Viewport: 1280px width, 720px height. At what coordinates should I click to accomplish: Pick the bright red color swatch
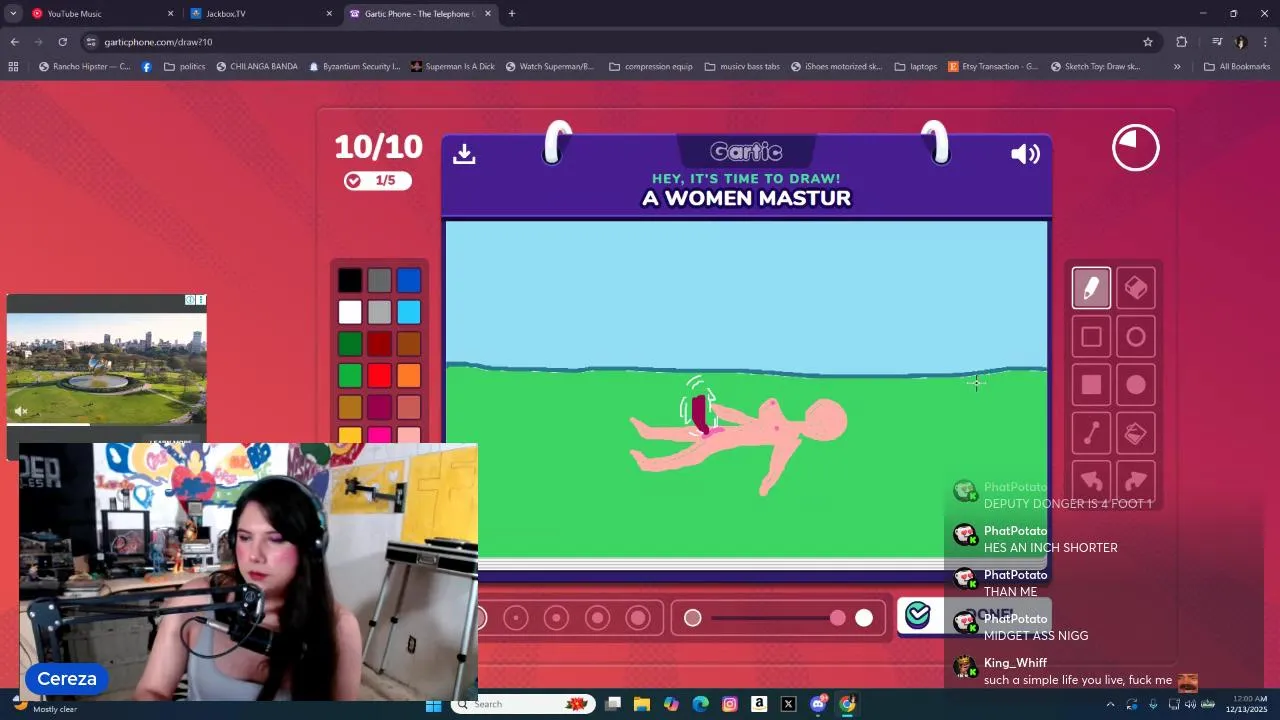tap(379, 376)
